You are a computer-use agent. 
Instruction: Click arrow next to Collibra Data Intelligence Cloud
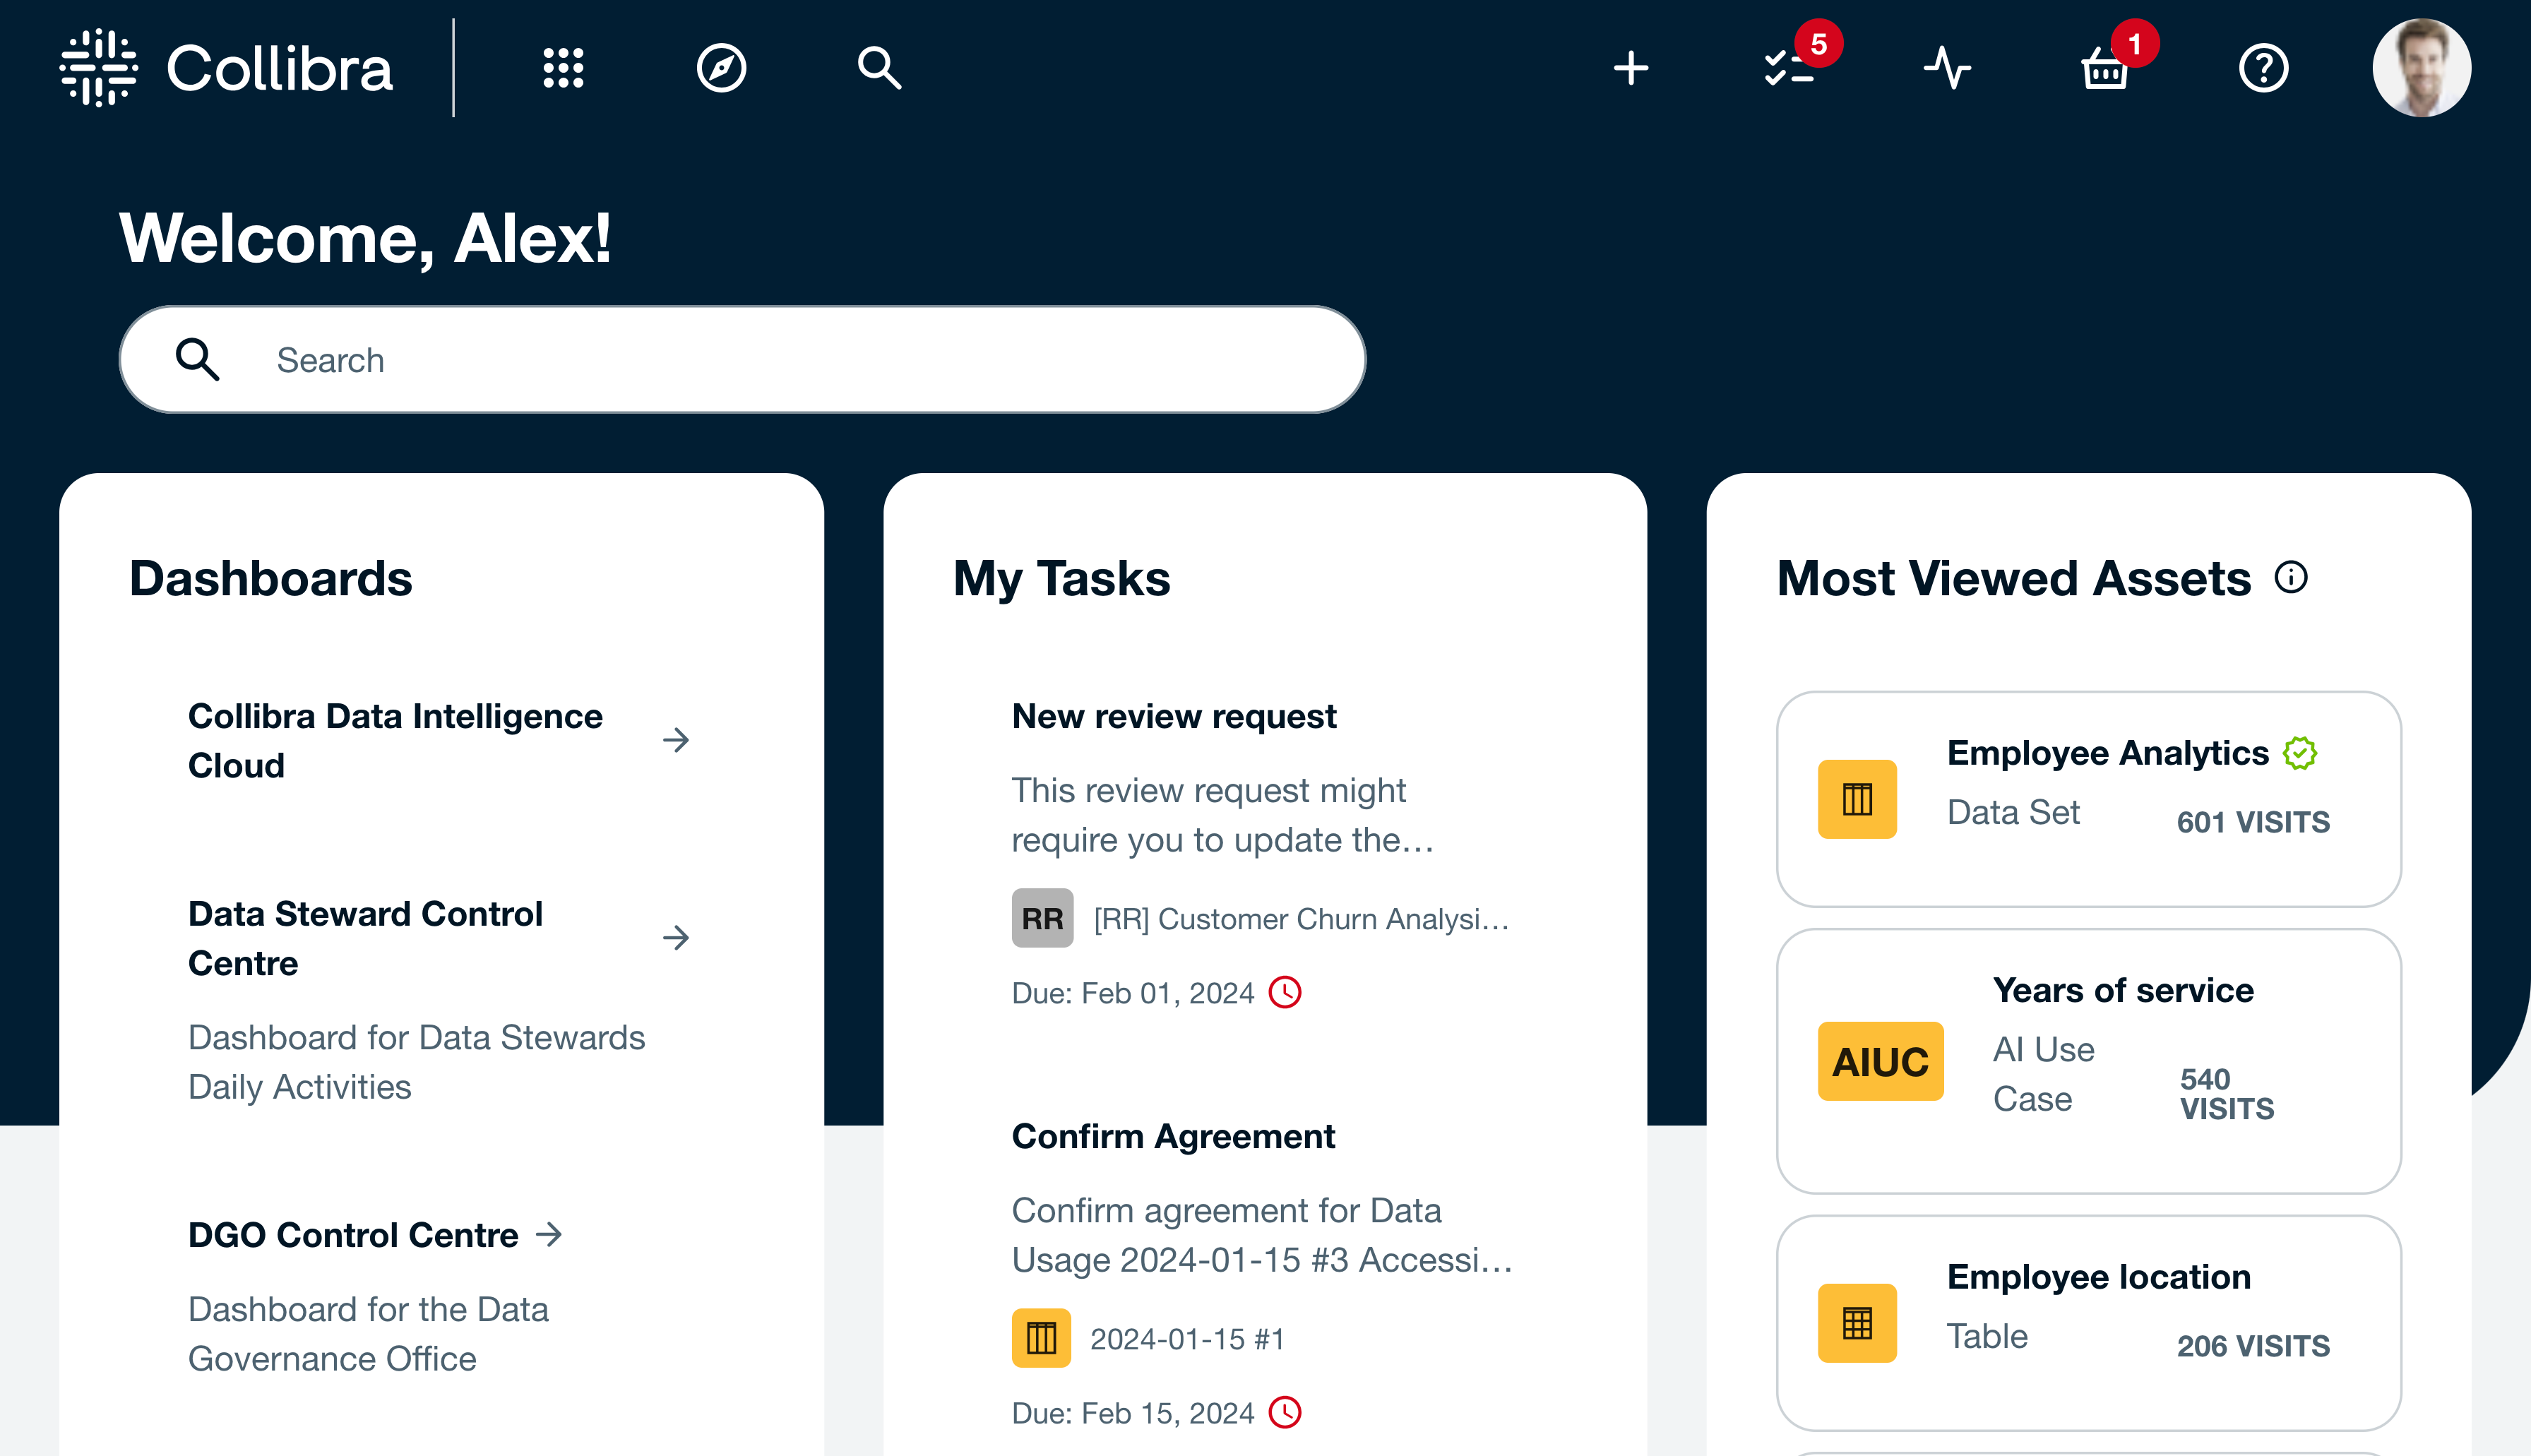click(x=676, y=740)
